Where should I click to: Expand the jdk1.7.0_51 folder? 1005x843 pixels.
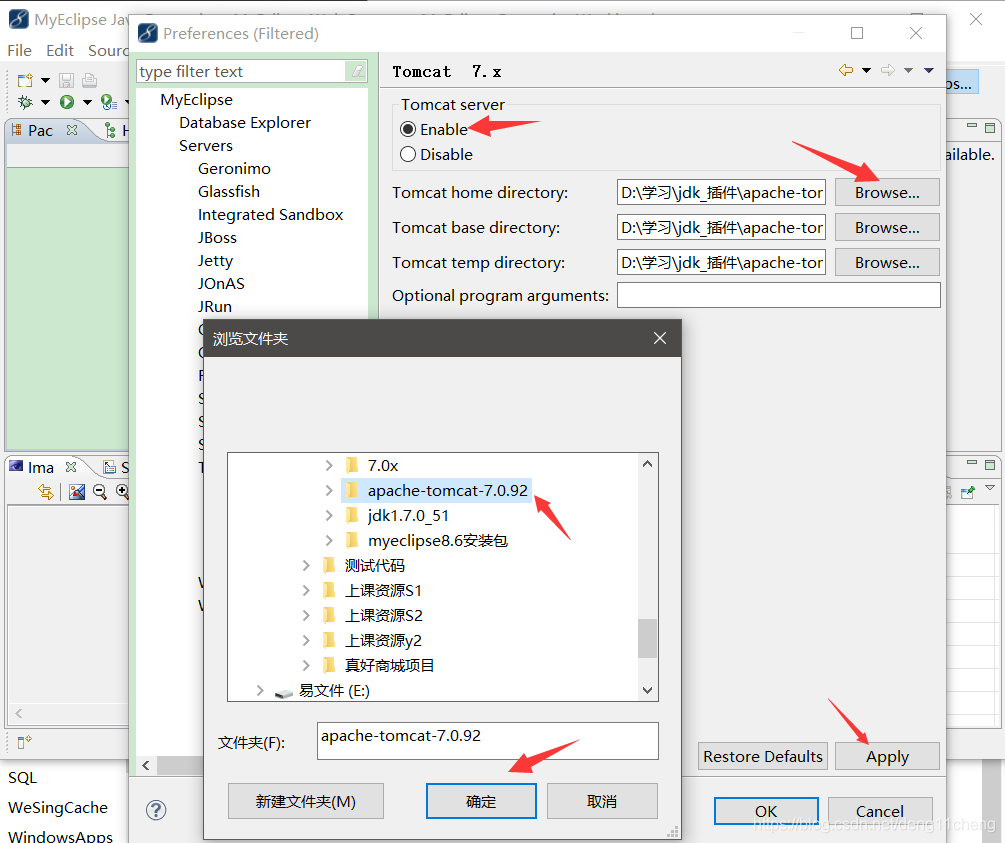click(x=329, y=515)
